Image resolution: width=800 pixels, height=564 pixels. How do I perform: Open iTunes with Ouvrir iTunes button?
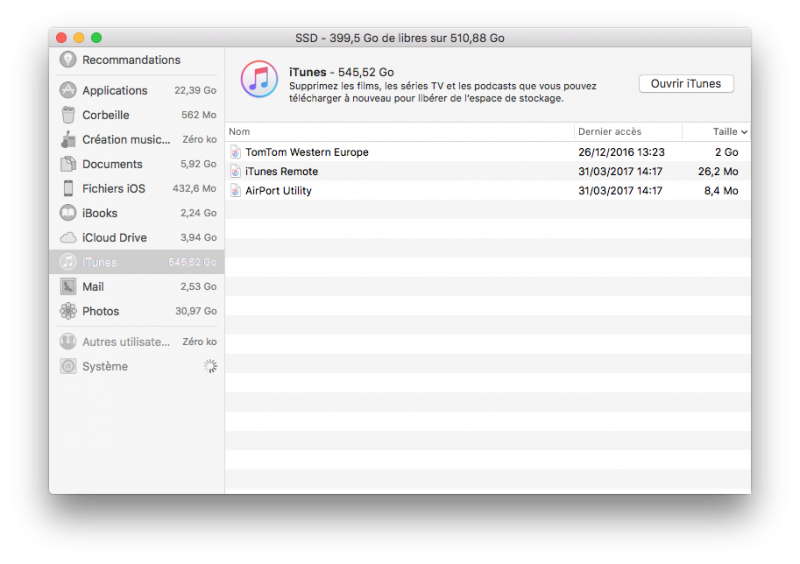[x=686, y=84]
